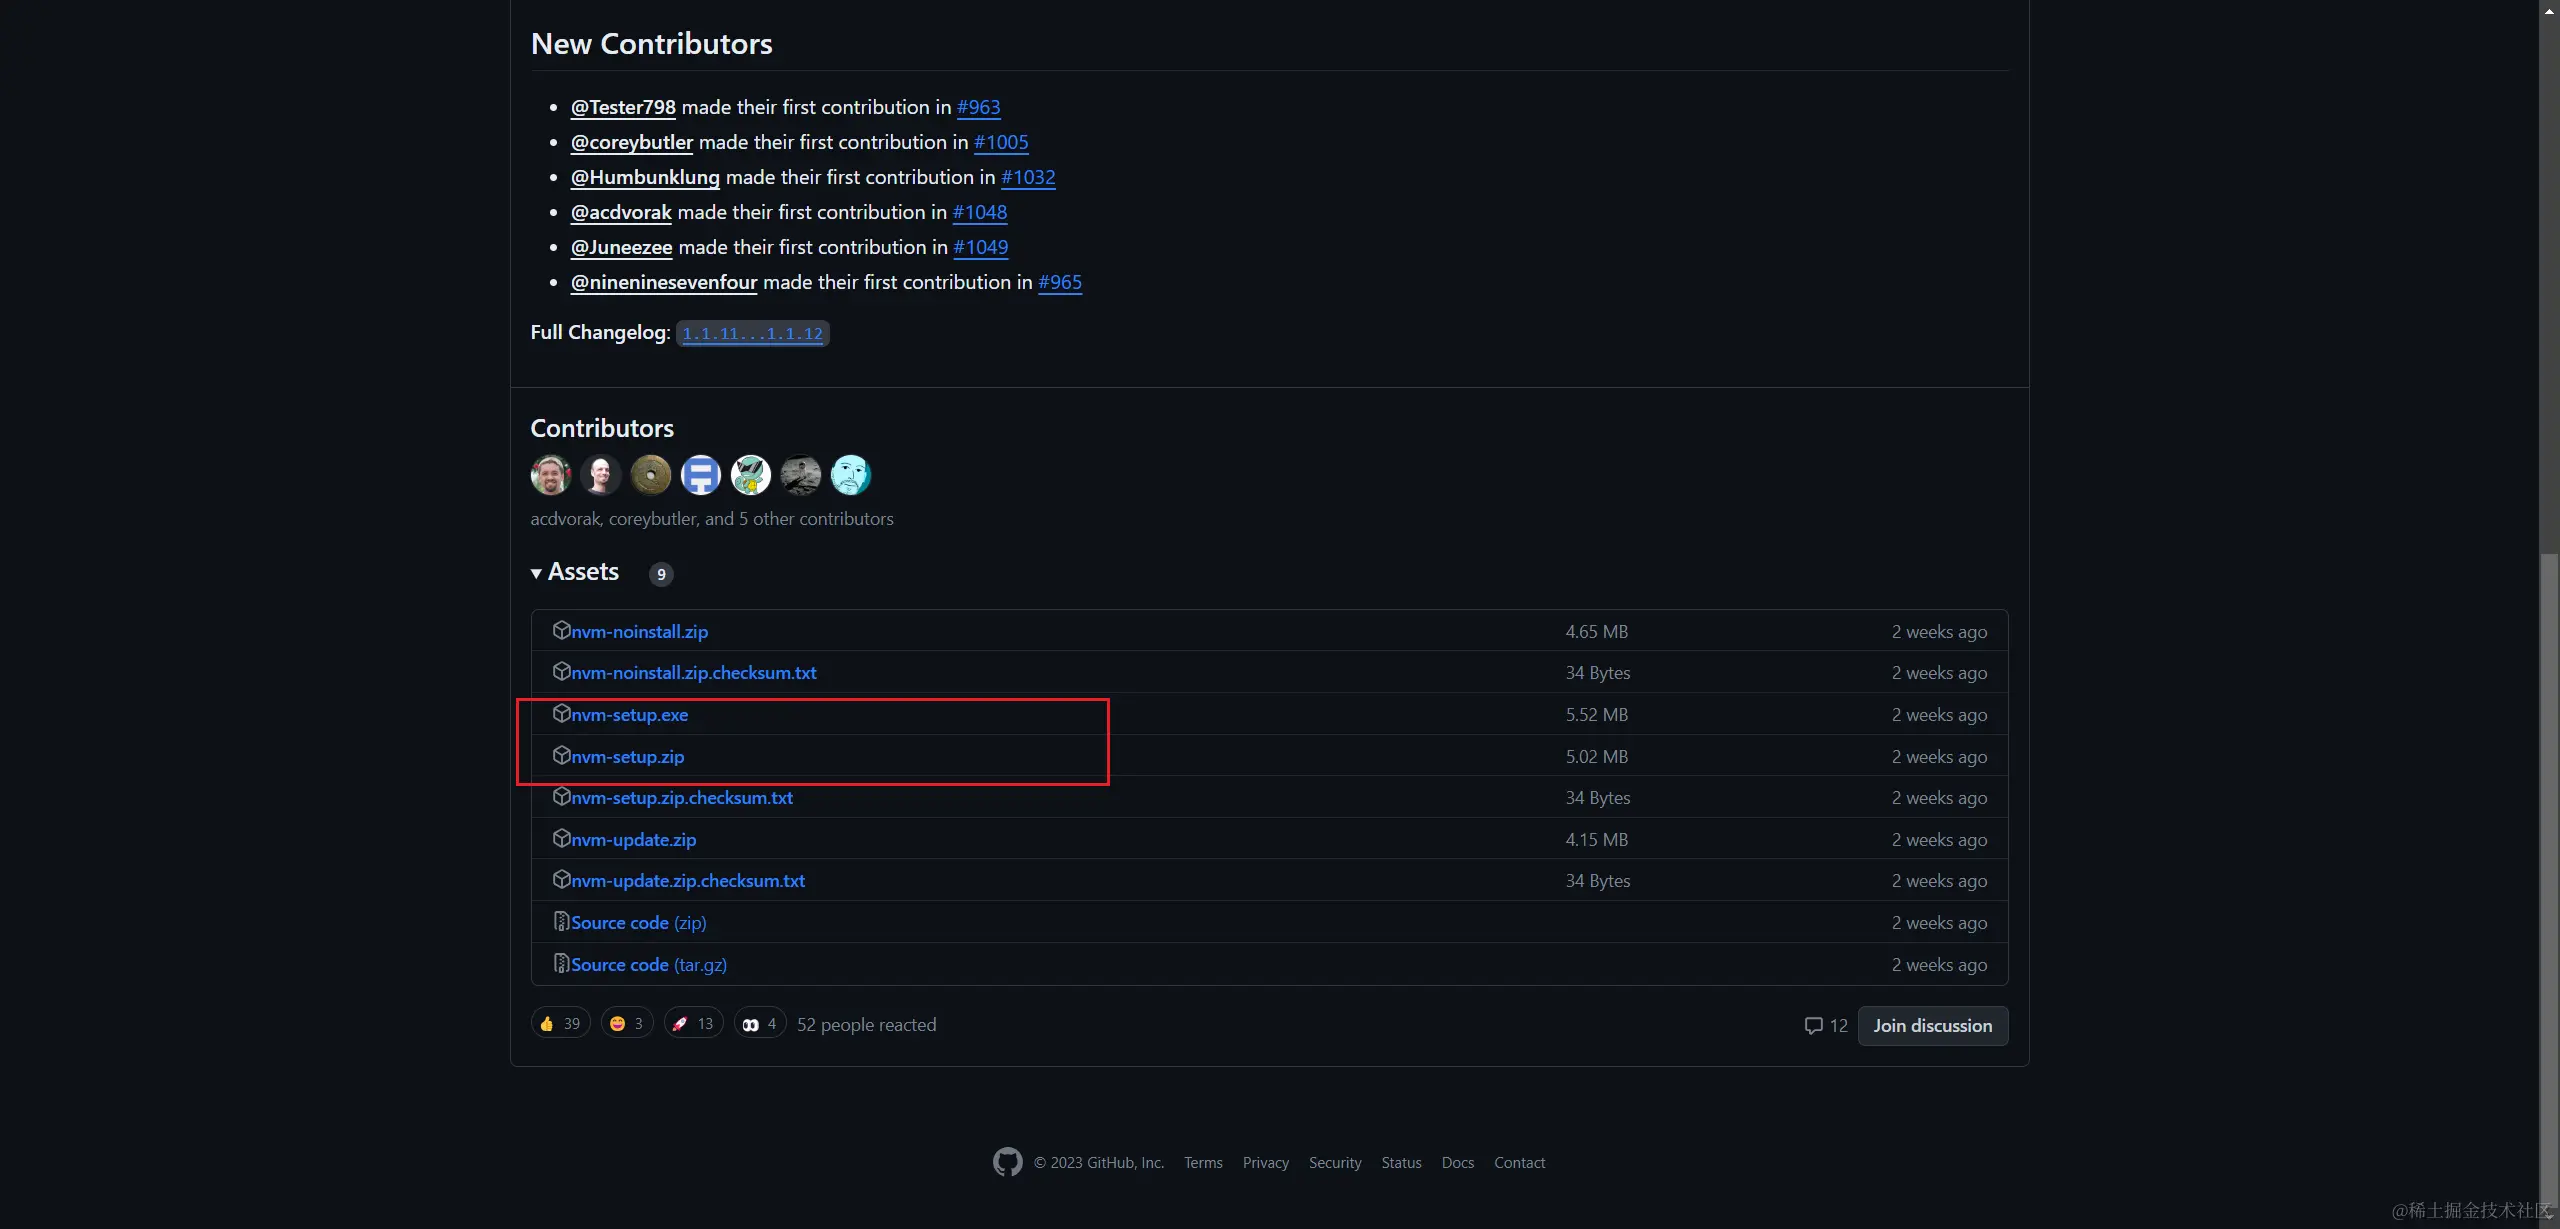Viewport: 2560px width, 1229px height.
Task: Click the package icon beside nvm-noinstall.zip
Action: (x=561, y=631)
